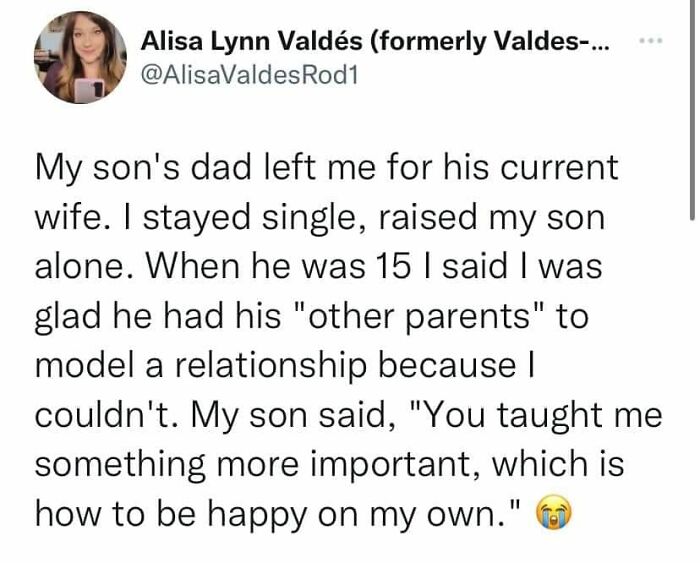The image size is (700, 563).
Task: Open the three-dot more options menu
Action: (651, 41)
